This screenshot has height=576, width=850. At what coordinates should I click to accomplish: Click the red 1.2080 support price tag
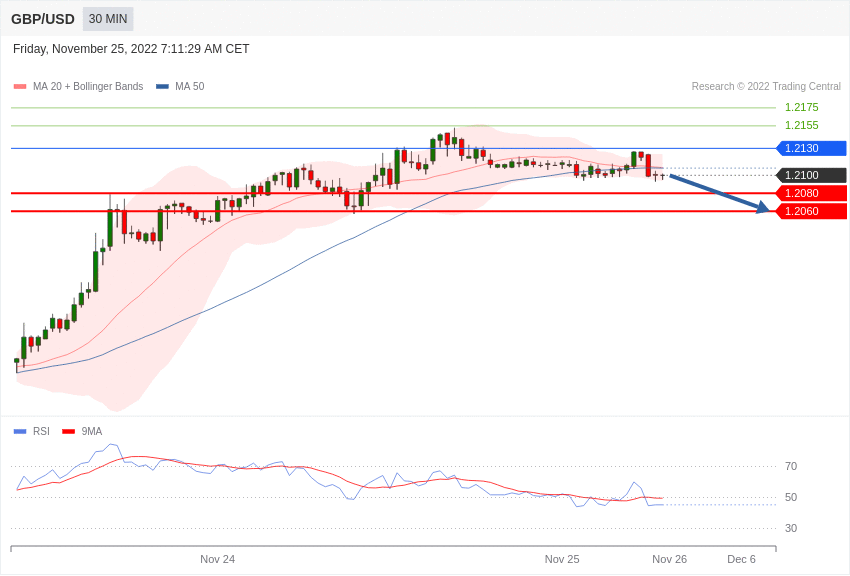point(812,193)
